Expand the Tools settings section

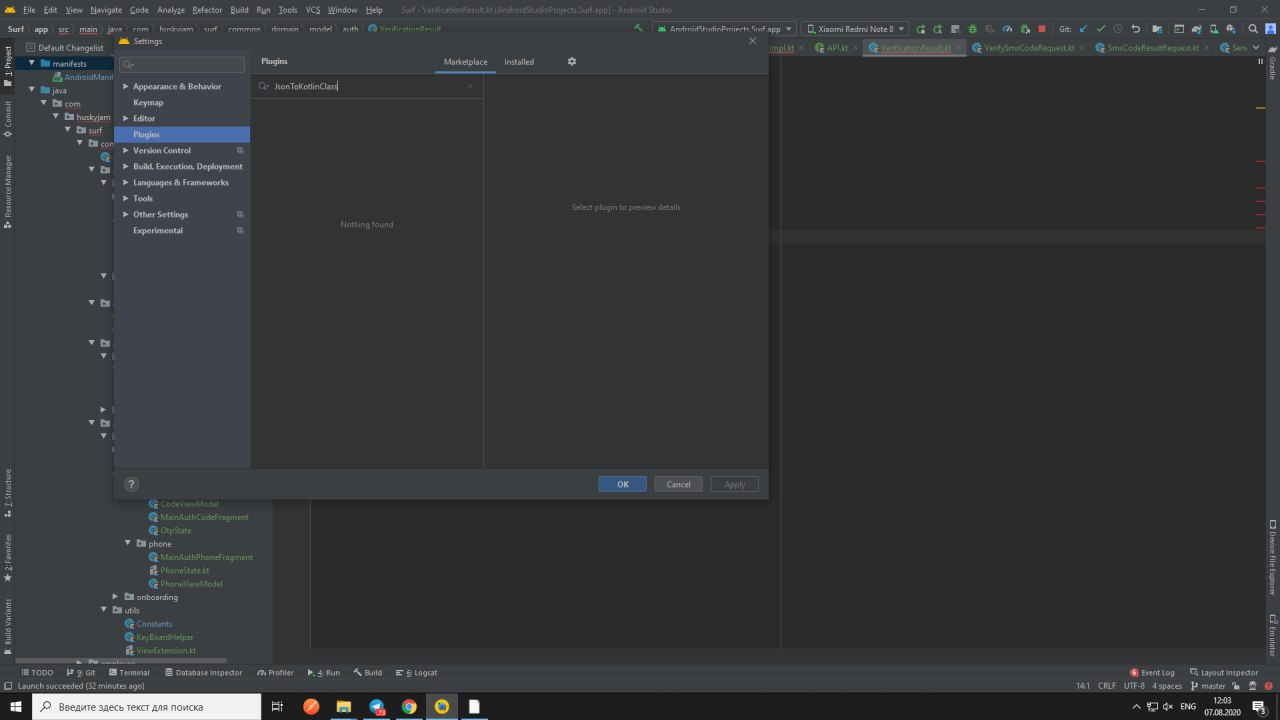coord(126,199)
